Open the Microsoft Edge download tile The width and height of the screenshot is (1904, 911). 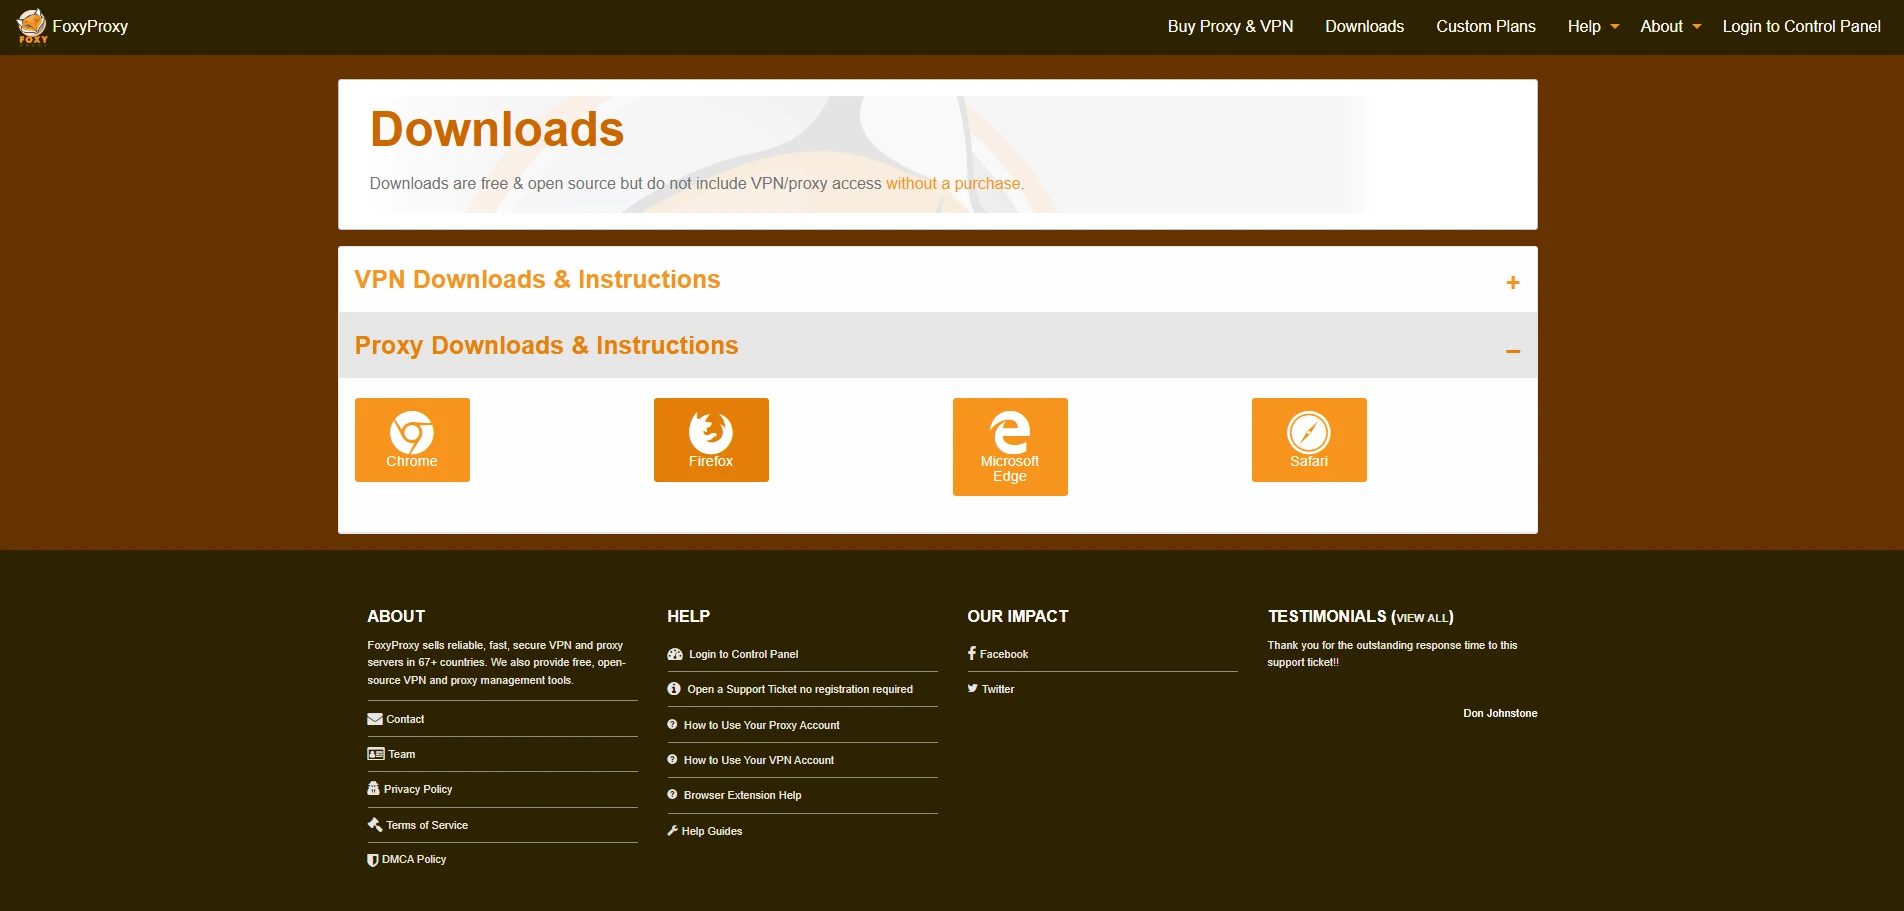tap(1010, 447)
